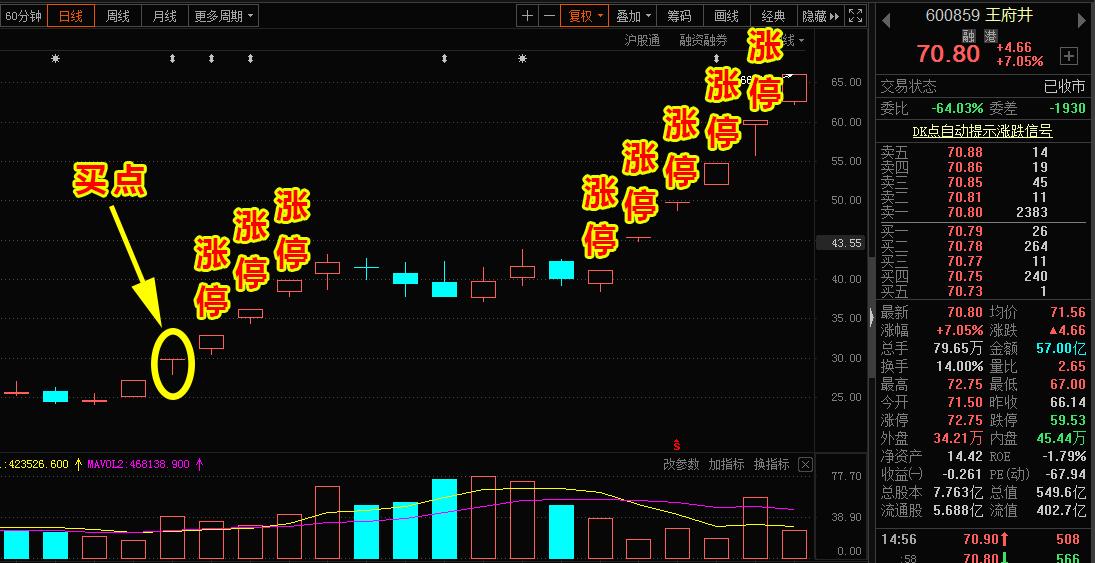Viewport: 1095px width, 563px height.
Task: Activate the 画线 drawing tools
Action: click(x=726, y=16)
